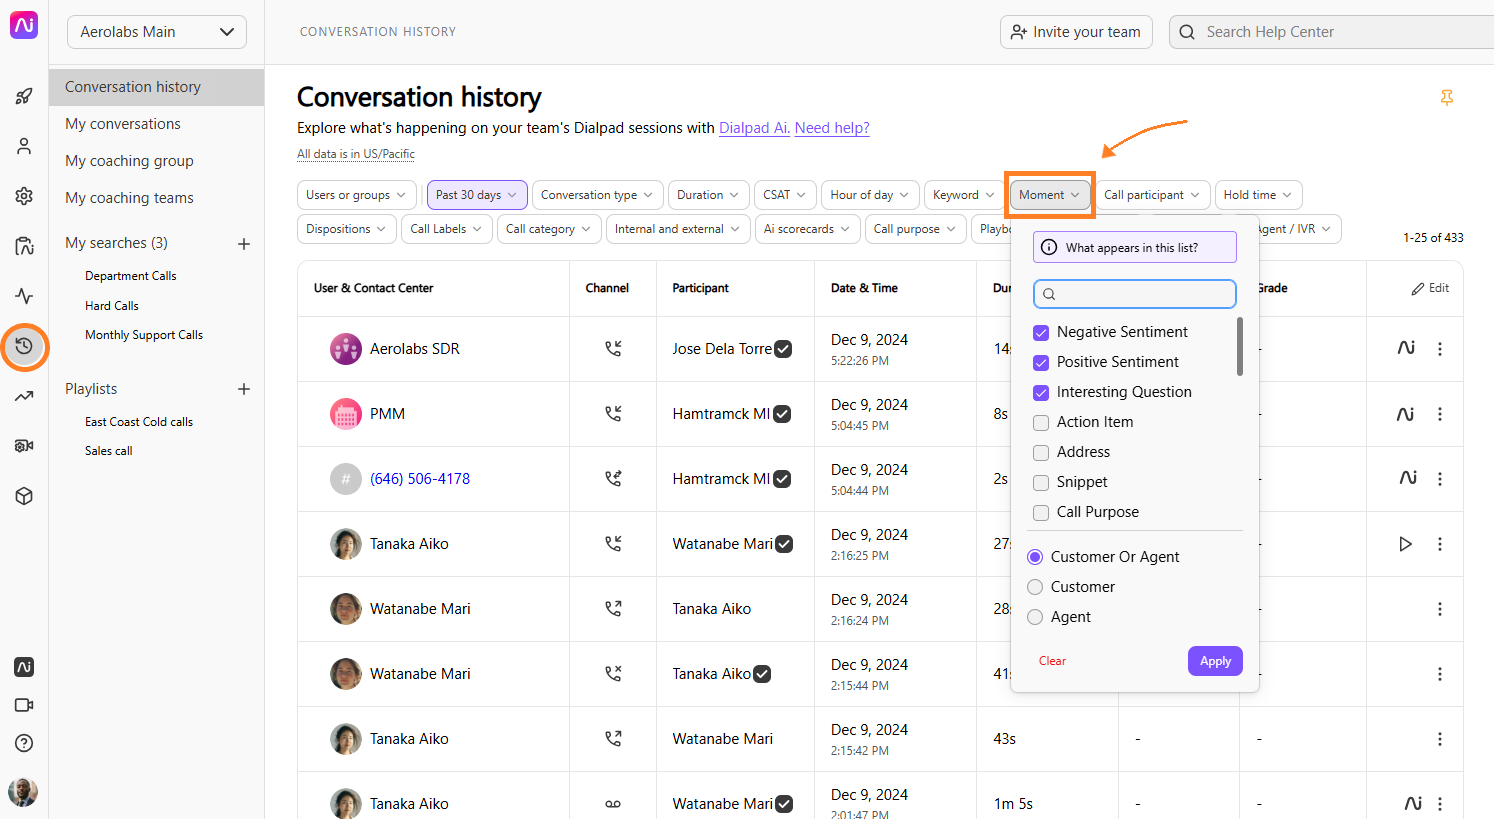
Task: Uncheck the Negative Sentiment checkbox
Action: click(x=1041, y=332)
